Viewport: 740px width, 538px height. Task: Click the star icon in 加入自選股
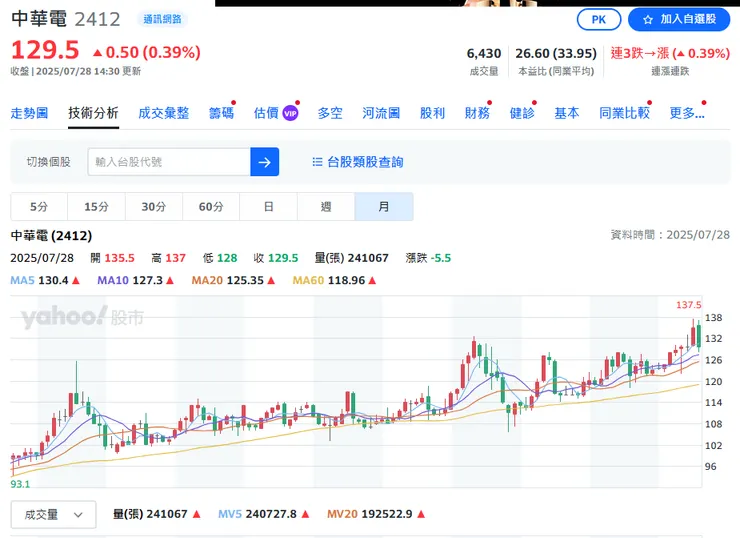click(x=648, y=19)
